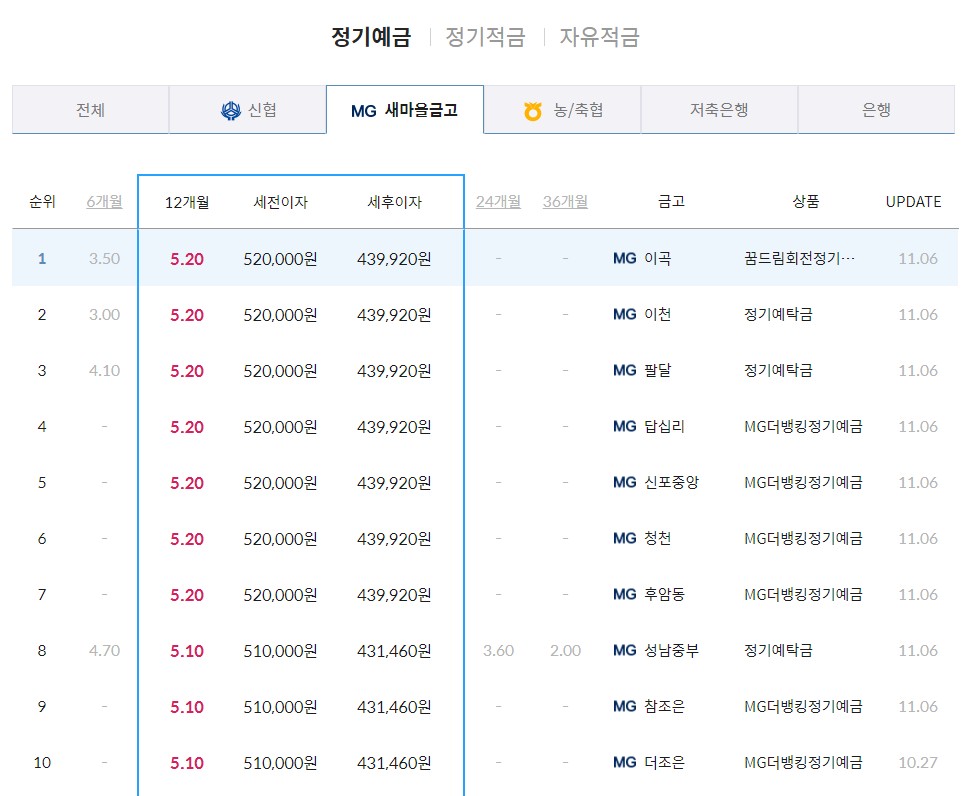Click 4.10 six-month rate in 팔달 row
This screenshot has height=796, width=964.
click(x=105, y=370)
